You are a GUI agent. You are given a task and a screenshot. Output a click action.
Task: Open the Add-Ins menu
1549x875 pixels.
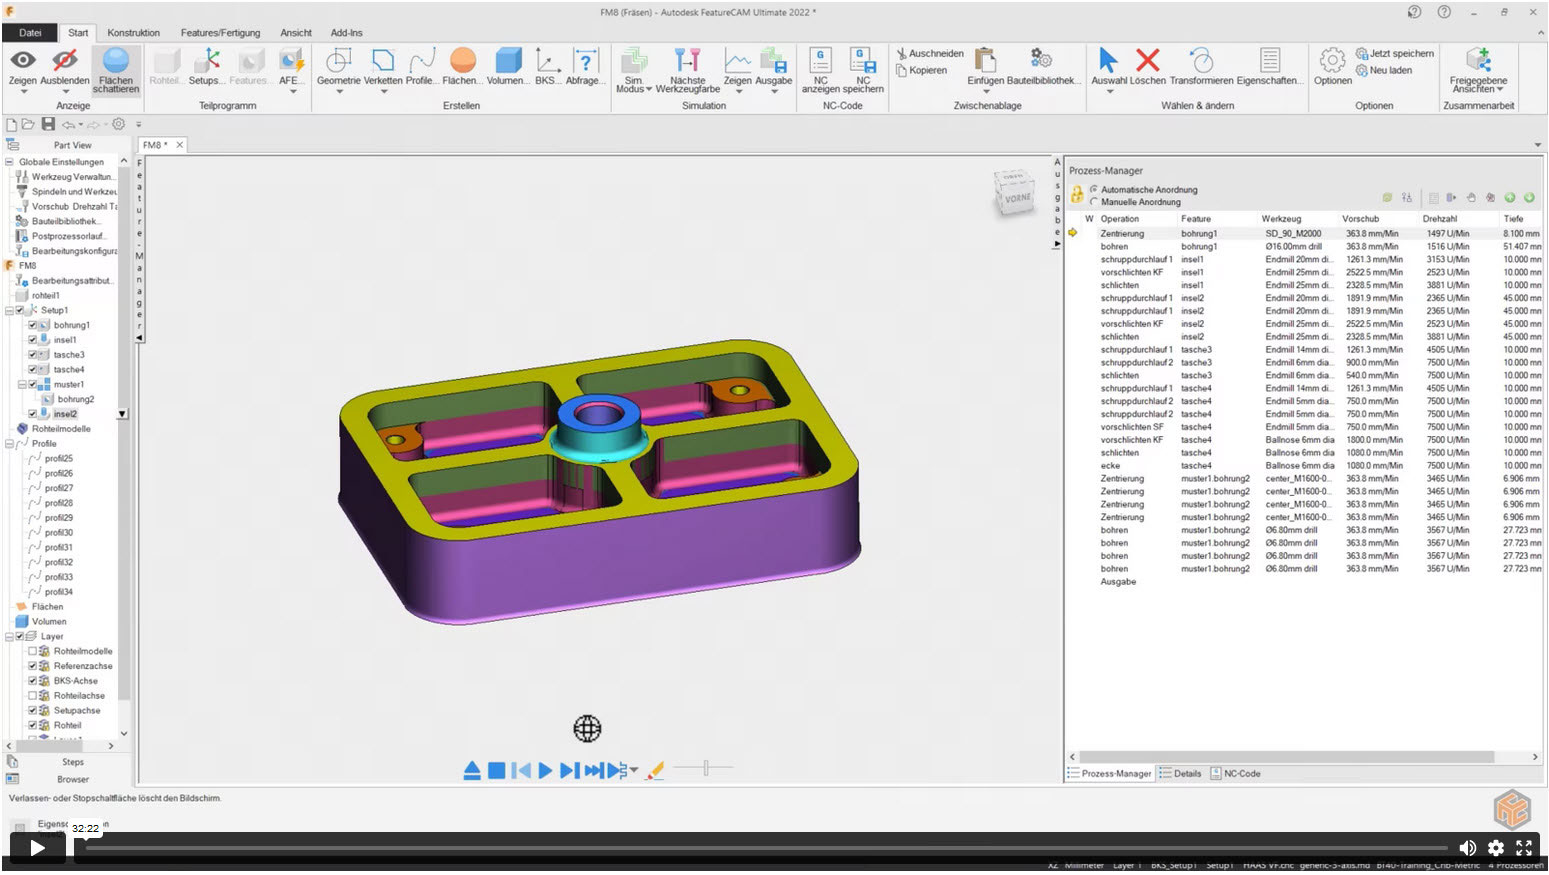tap(346, 32)
